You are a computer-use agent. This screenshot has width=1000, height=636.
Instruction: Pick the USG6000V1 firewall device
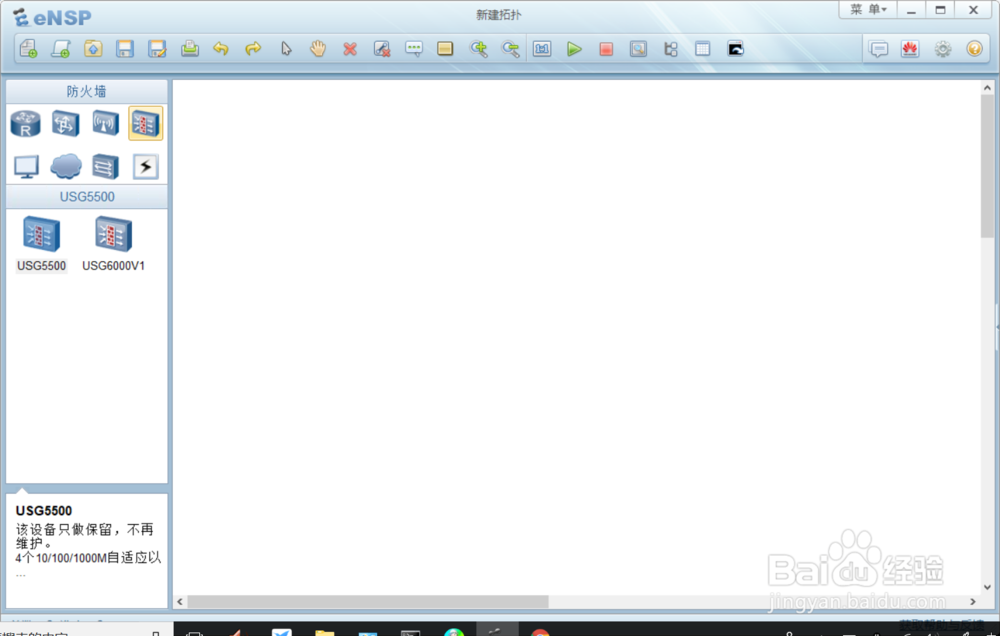(114, 244)
